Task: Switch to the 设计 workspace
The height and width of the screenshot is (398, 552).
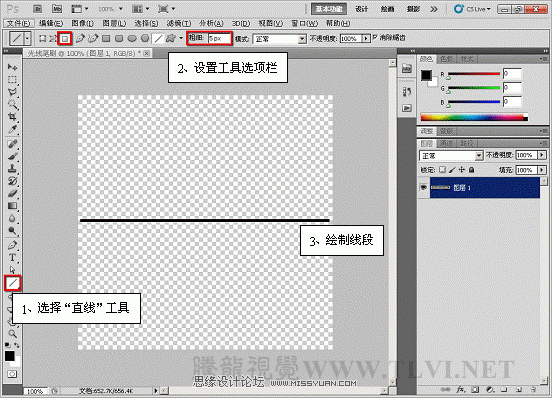Action: click(362, 9)
